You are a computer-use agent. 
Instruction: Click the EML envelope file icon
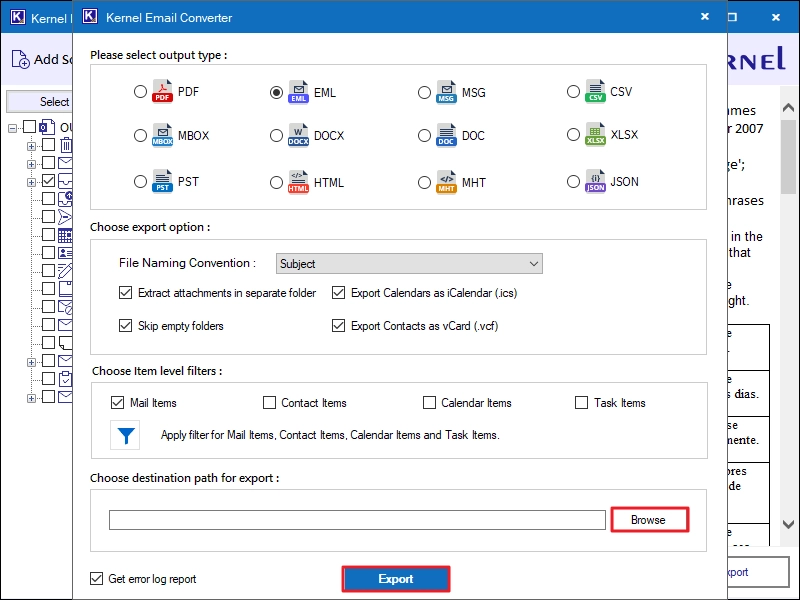298,92
